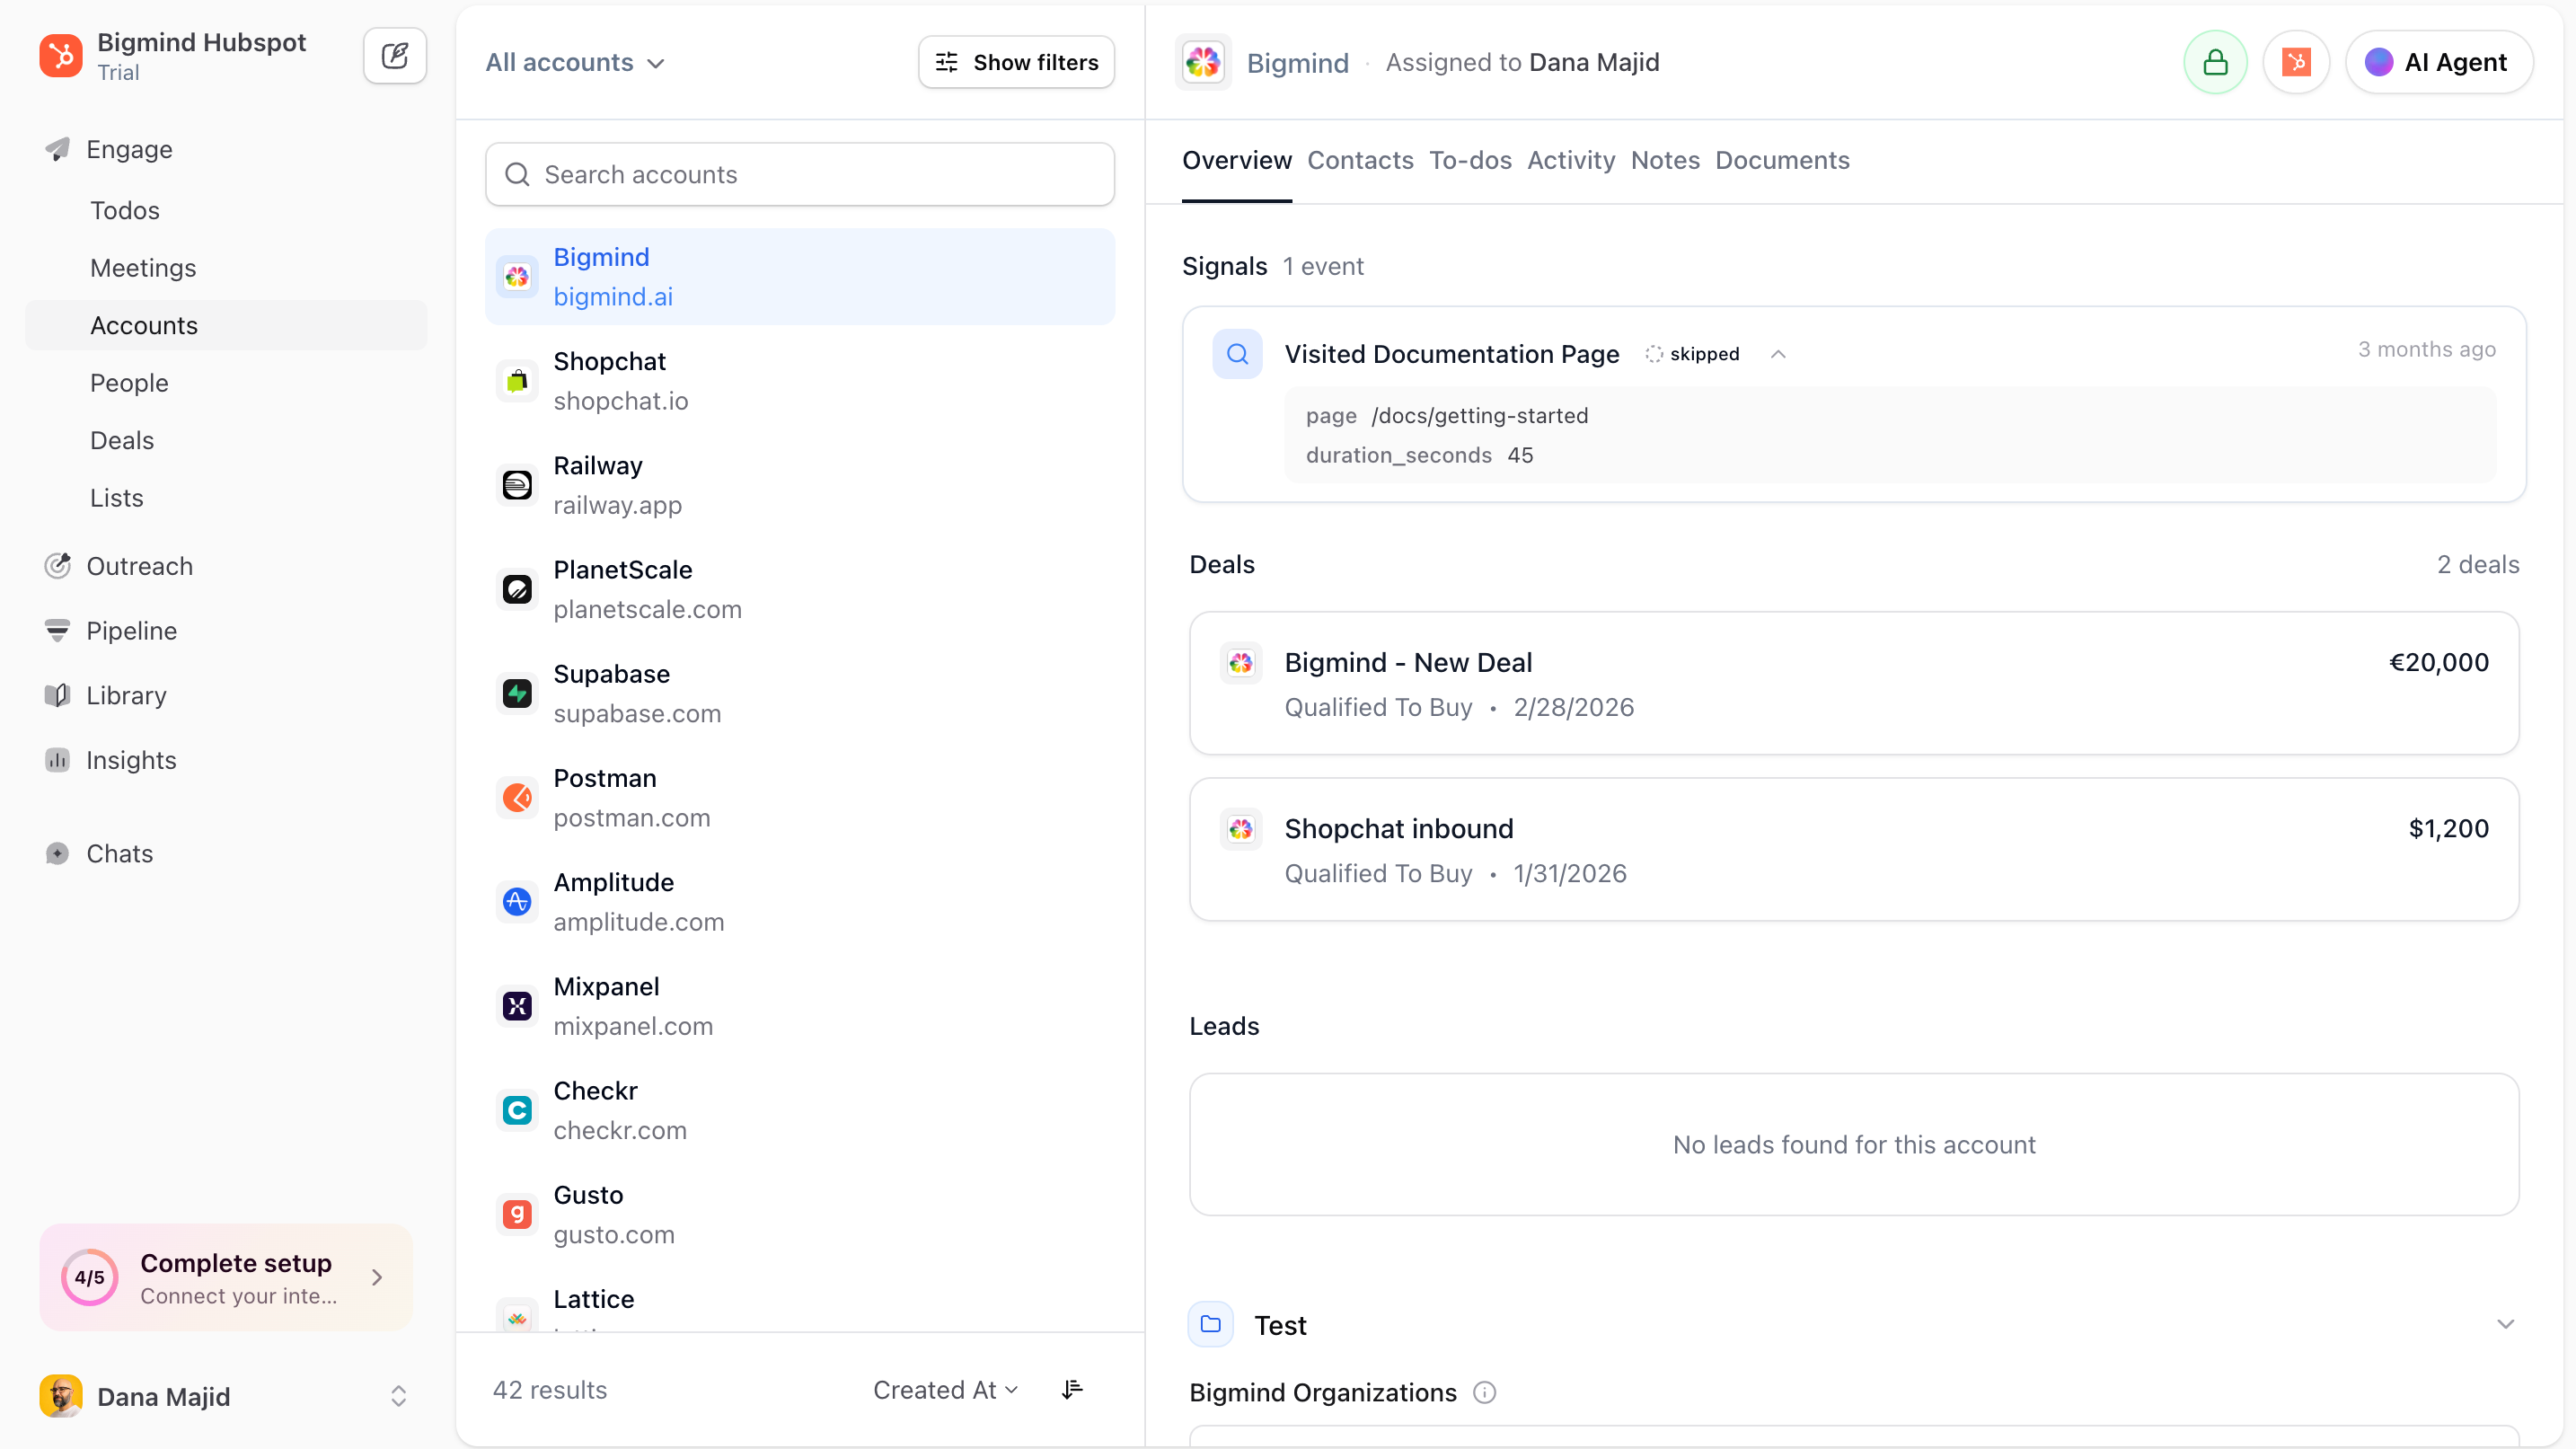The width and height of the screenshot is (2576, 1449).
Task: Click the Supabase account logo
Action: pos(517,693)
